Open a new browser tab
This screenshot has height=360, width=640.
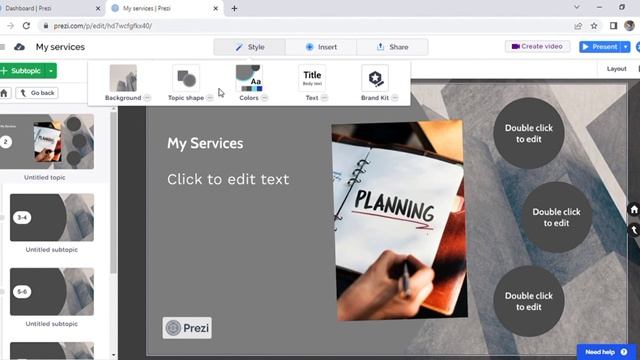[234, 8]
